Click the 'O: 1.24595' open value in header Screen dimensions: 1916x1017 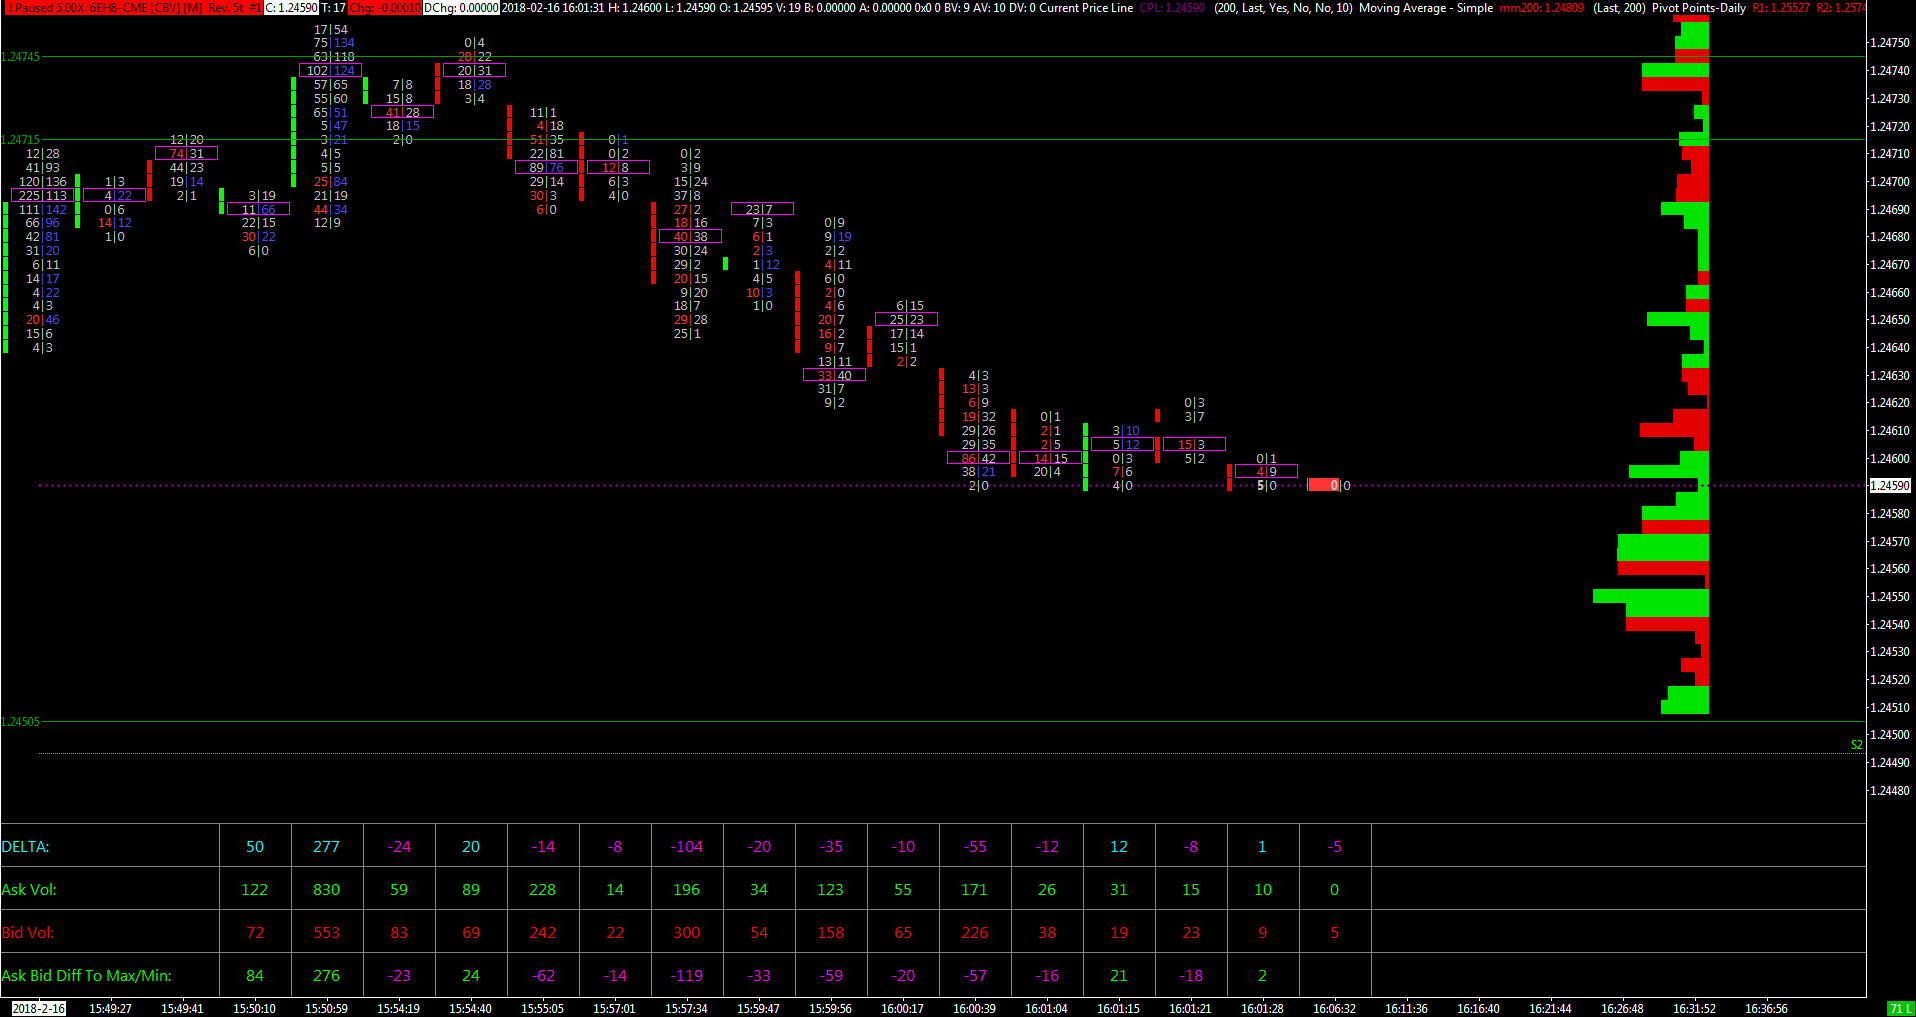point(745,8)
